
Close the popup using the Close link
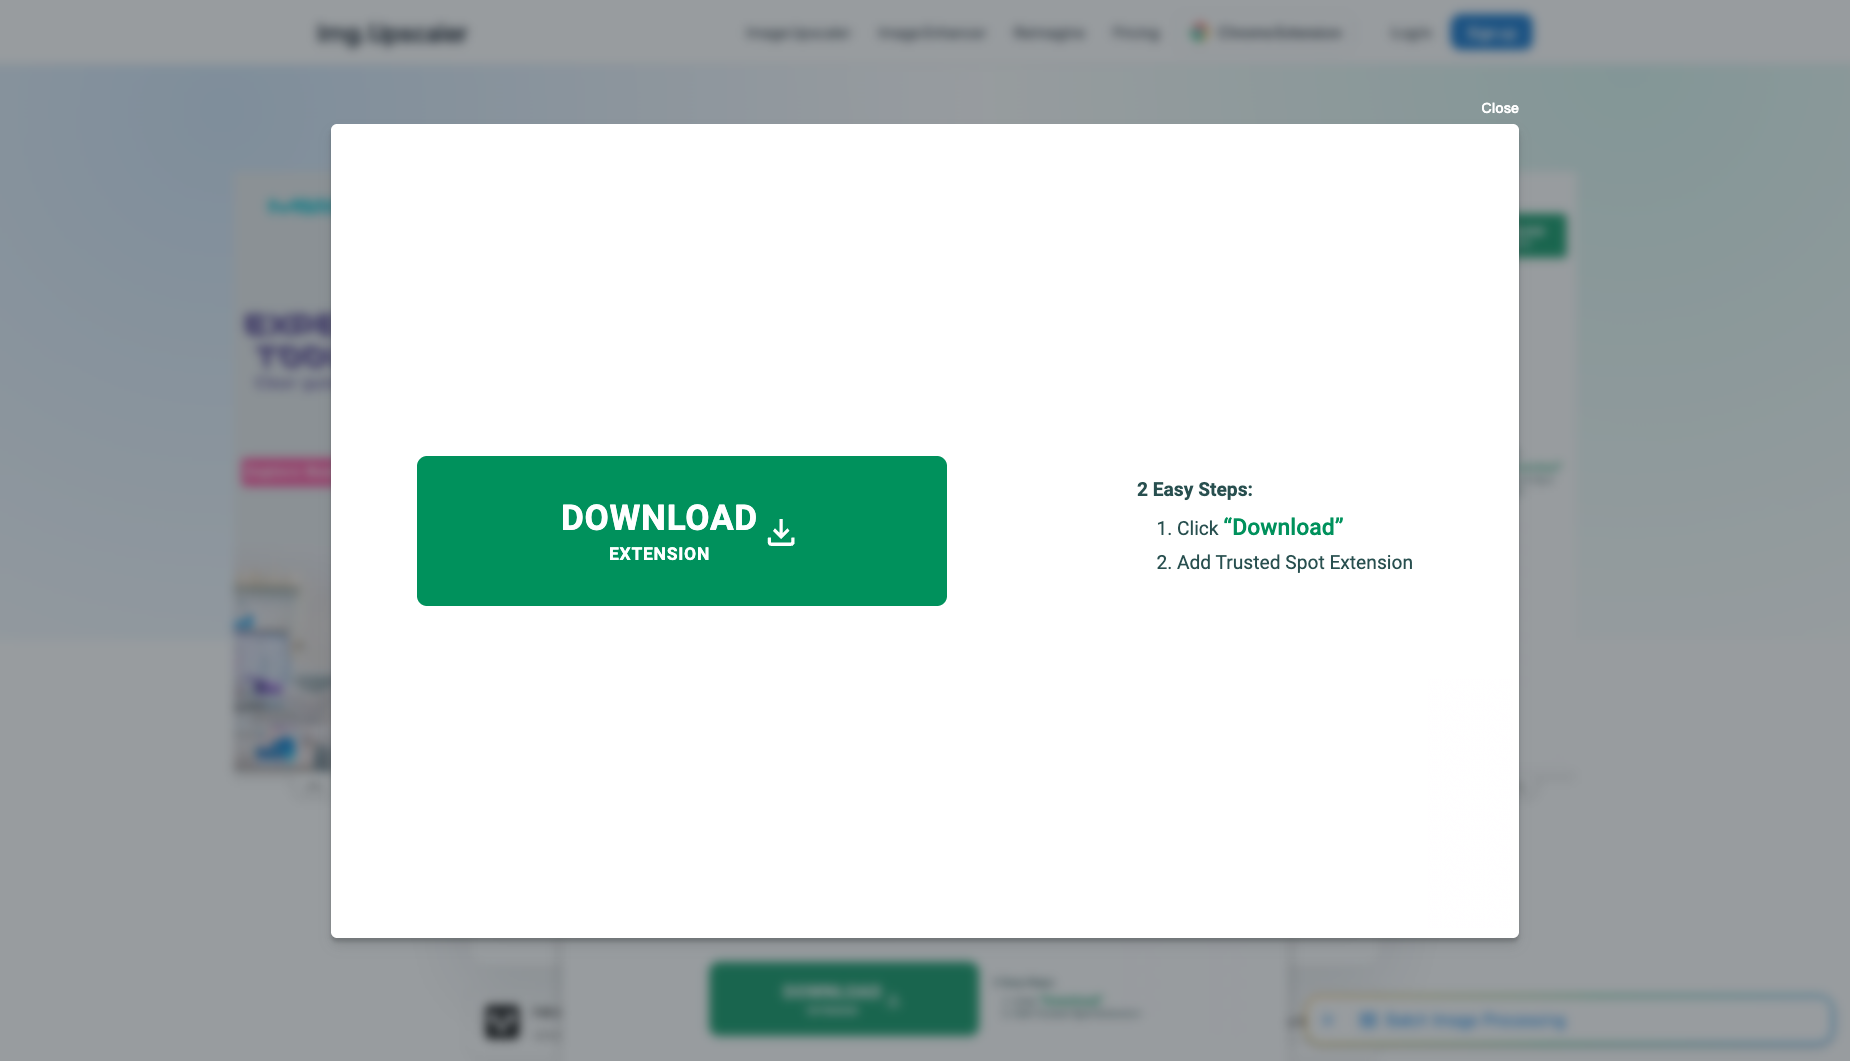point(1499,108)
